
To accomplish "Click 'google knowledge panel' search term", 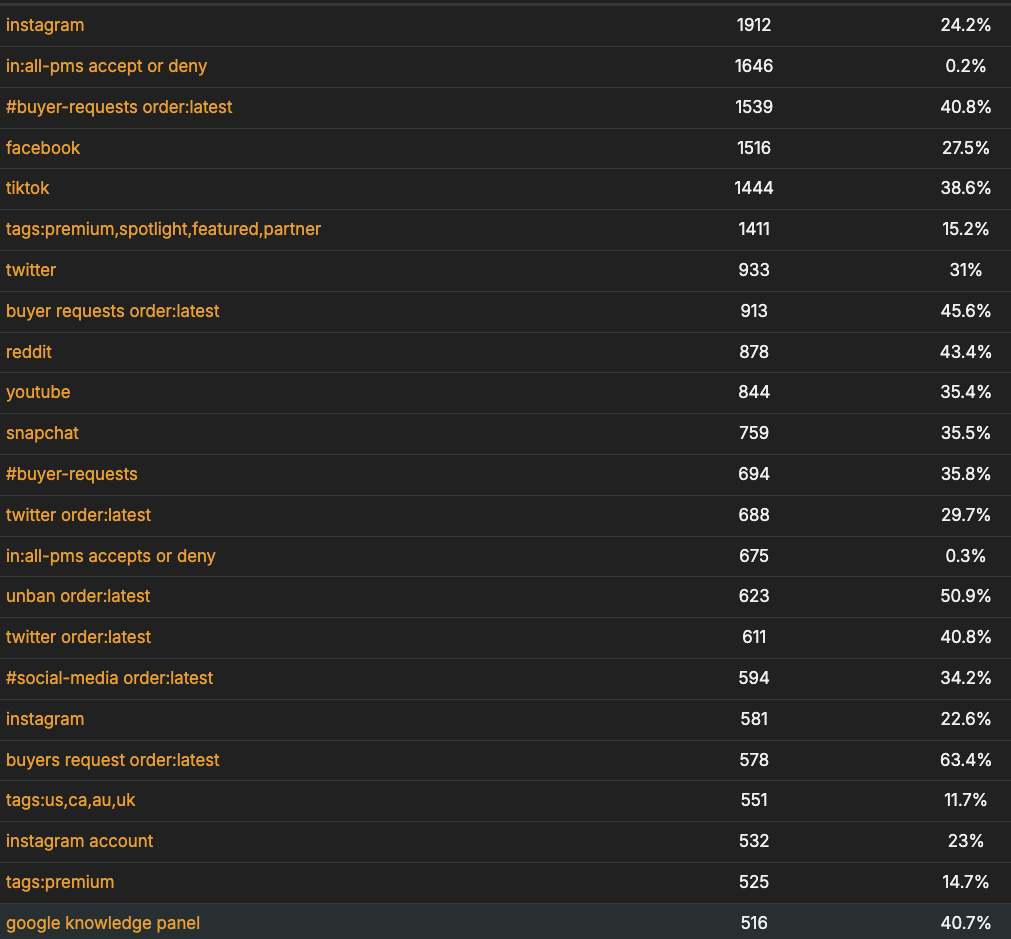I will pos(103,923).
